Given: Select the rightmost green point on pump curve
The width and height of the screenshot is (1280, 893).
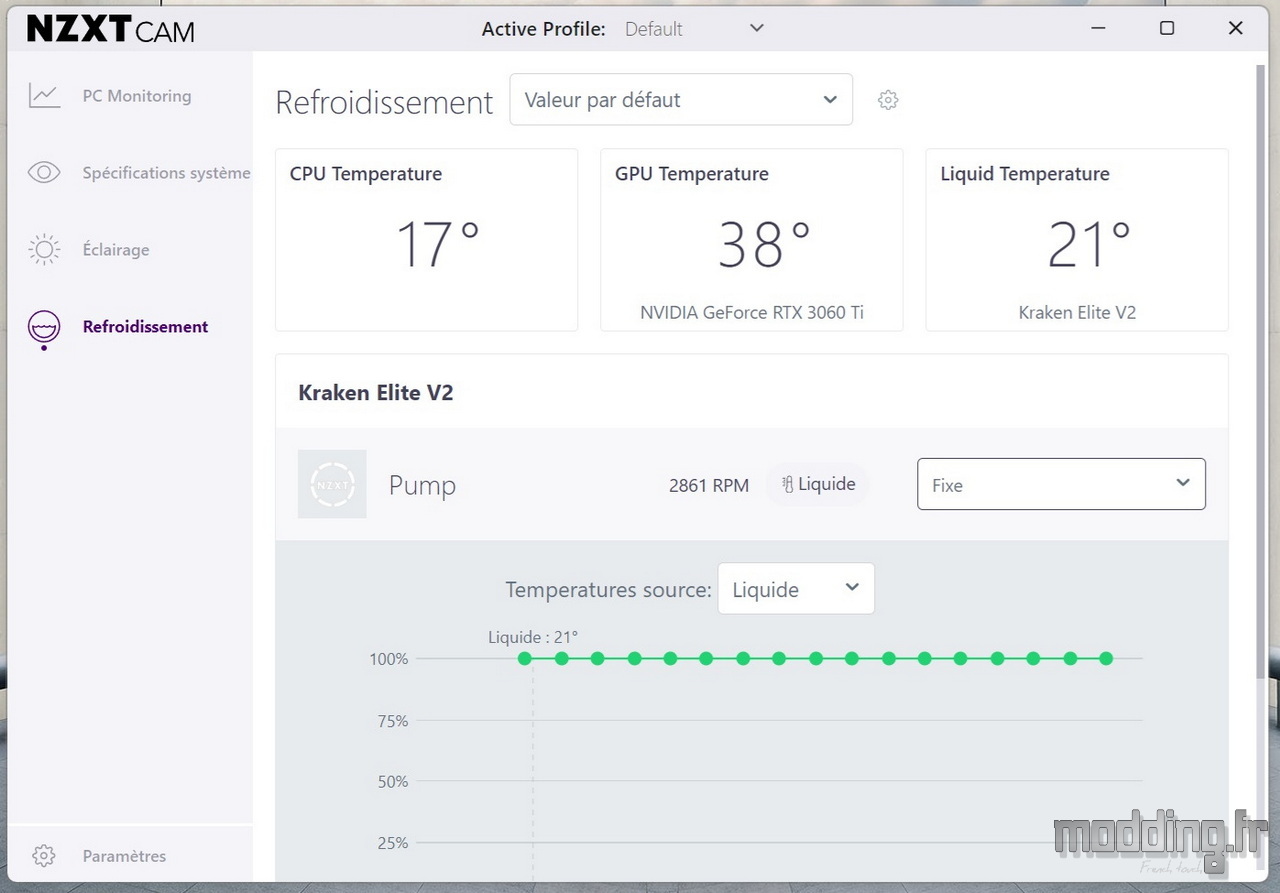Looking at the screenshot, I should (x=1106, y=658).
